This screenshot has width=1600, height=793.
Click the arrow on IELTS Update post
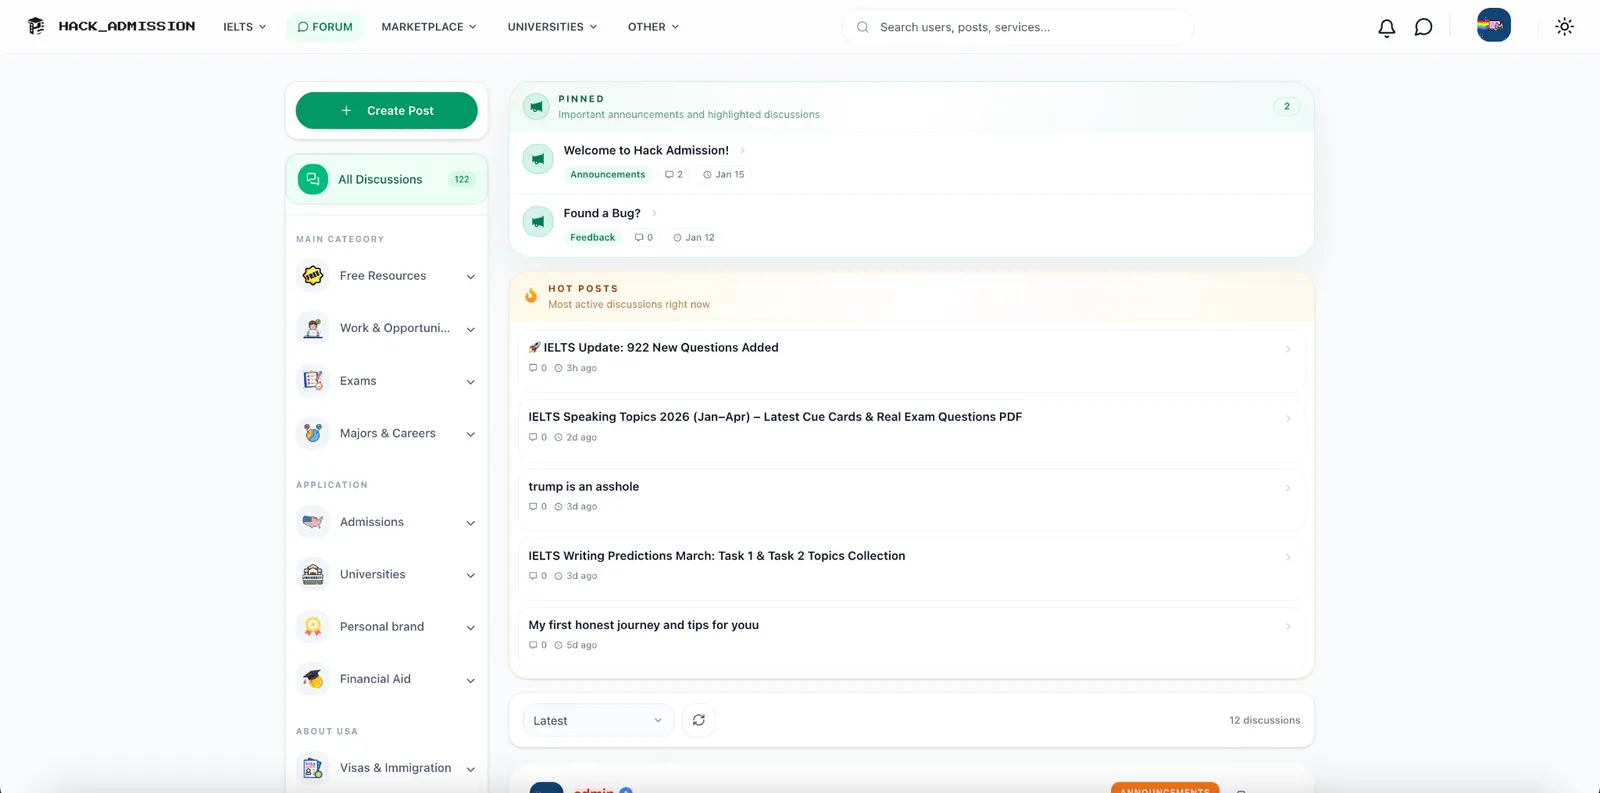coord(1288,349)
